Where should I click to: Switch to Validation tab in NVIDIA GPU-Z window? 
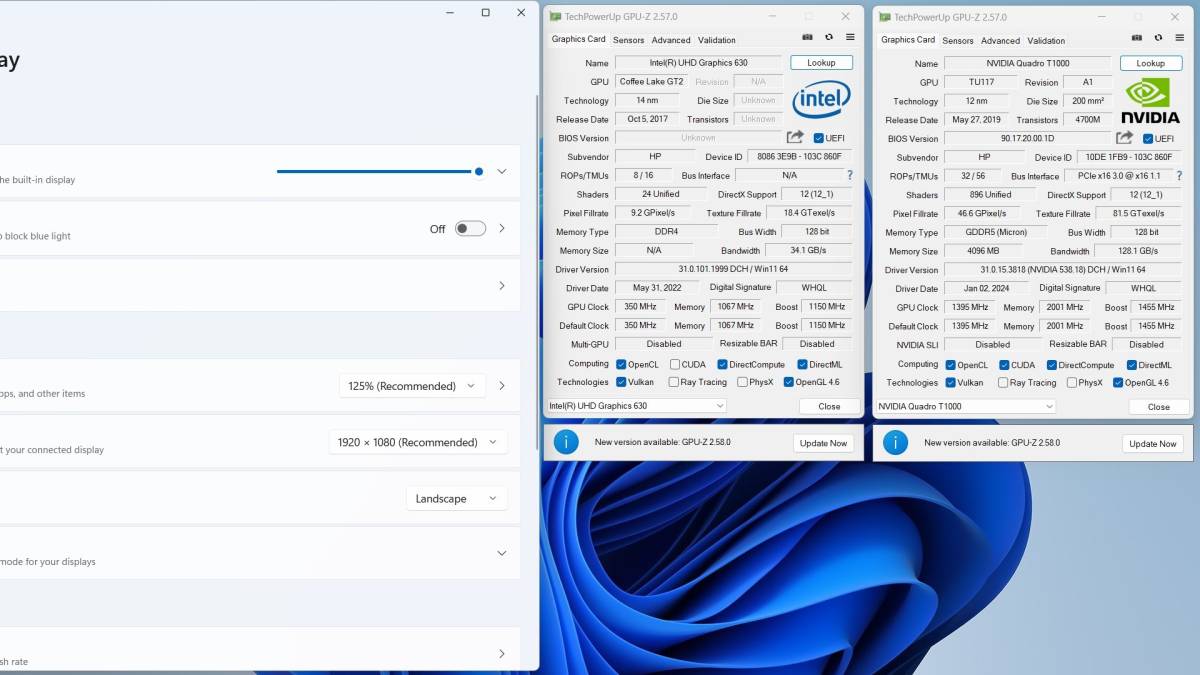pyautogui.click(x=1046, y=40)
